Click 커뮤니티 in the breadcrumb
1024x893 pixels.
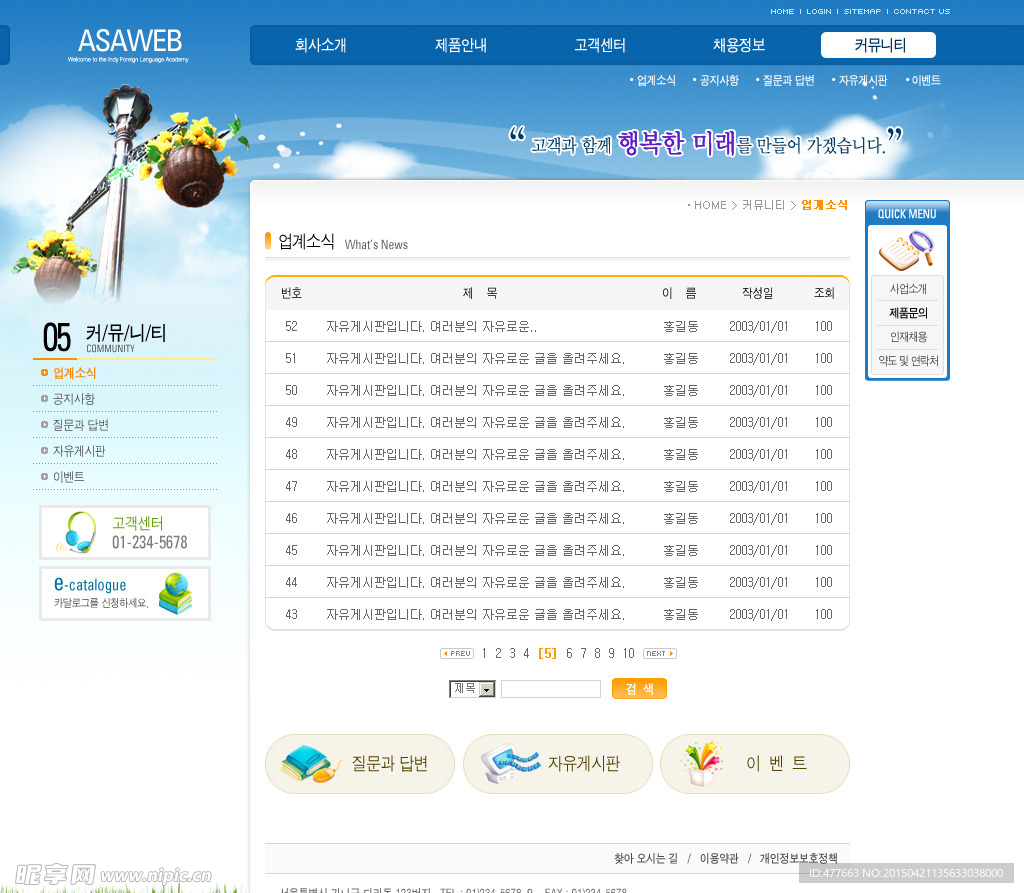pos(763,205)
